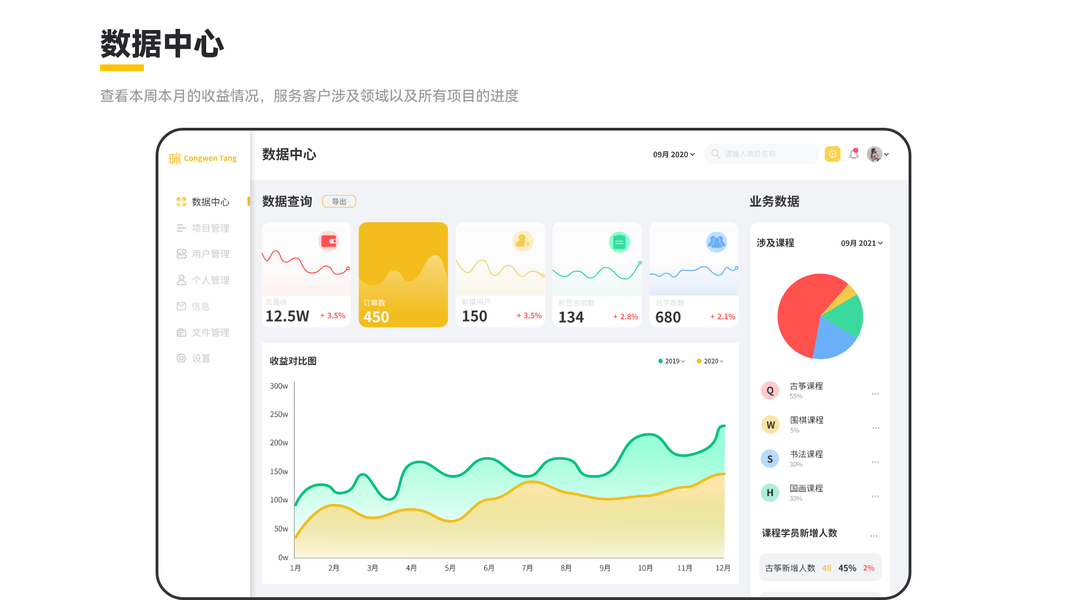
Task: Click the 古筝课程 label
Action: pos(806,386)
